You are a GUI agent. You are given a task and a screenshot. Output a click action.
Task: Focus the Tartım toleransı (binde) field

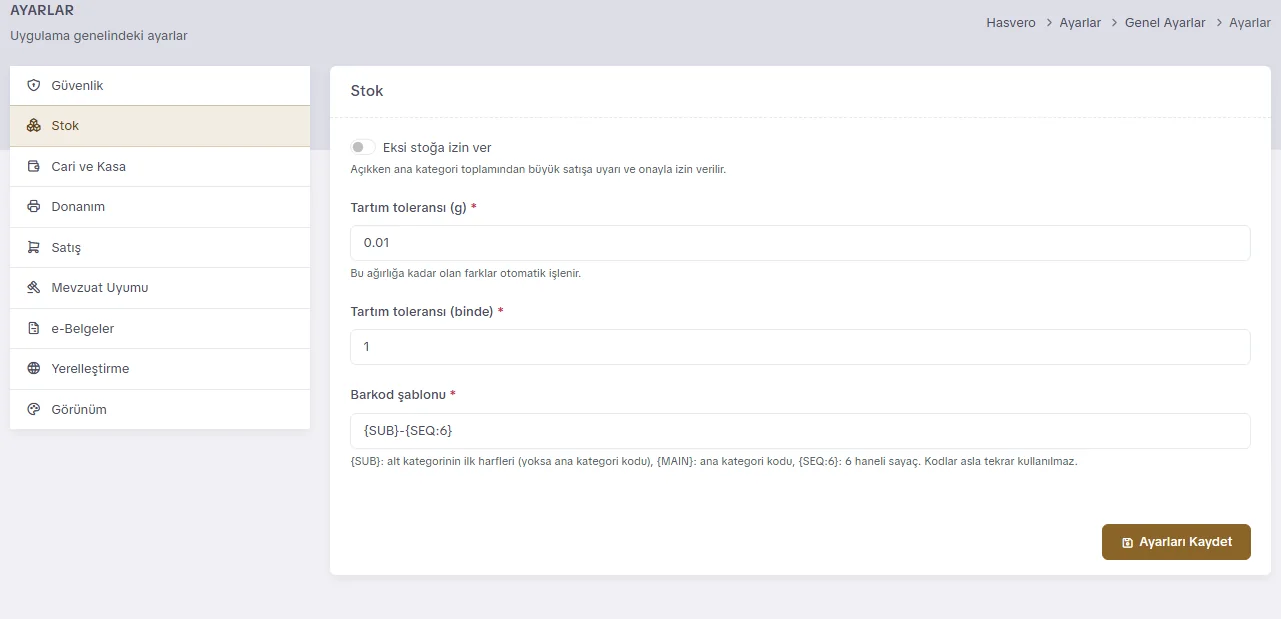(x=800, y=347)
